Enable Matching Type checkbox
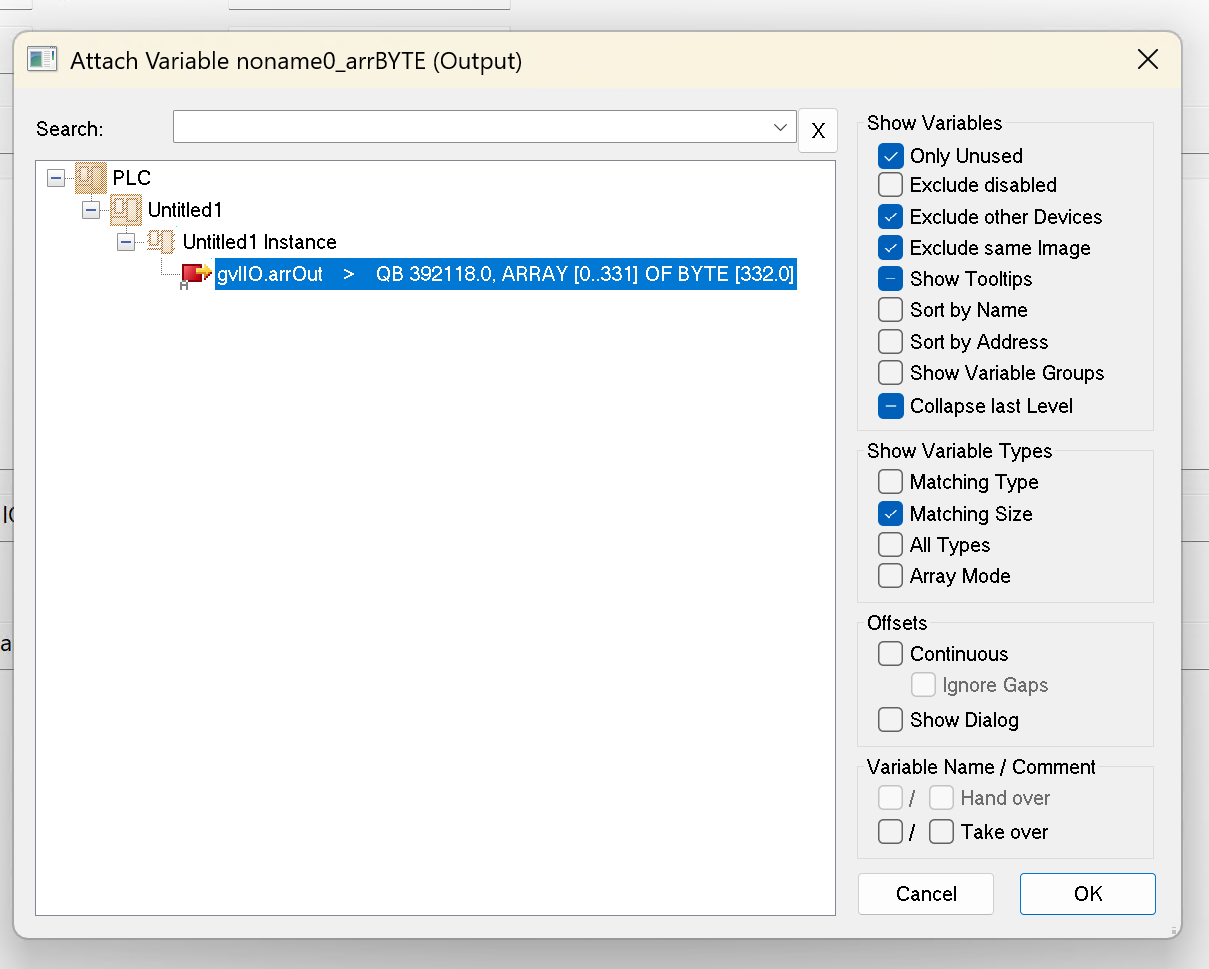1209x969 pixels. point(890,482)
